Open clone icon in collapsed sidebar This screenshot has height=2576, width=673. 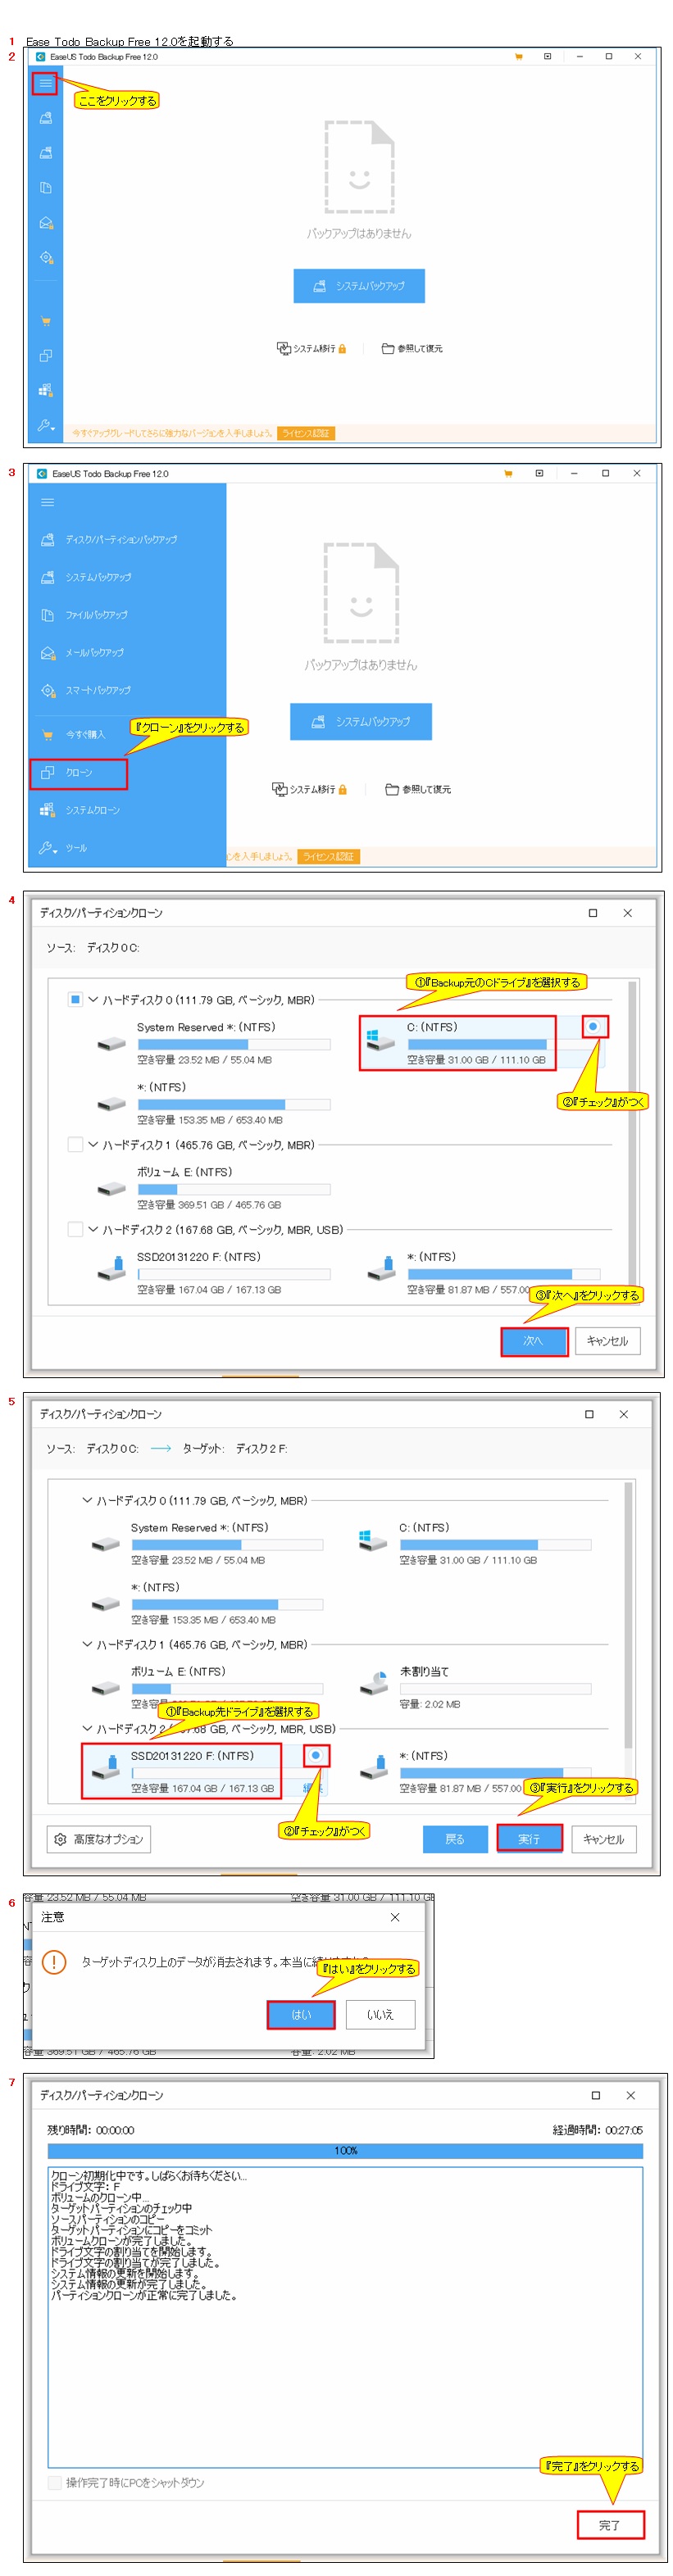pyautogui.click(x=45, y=356)
